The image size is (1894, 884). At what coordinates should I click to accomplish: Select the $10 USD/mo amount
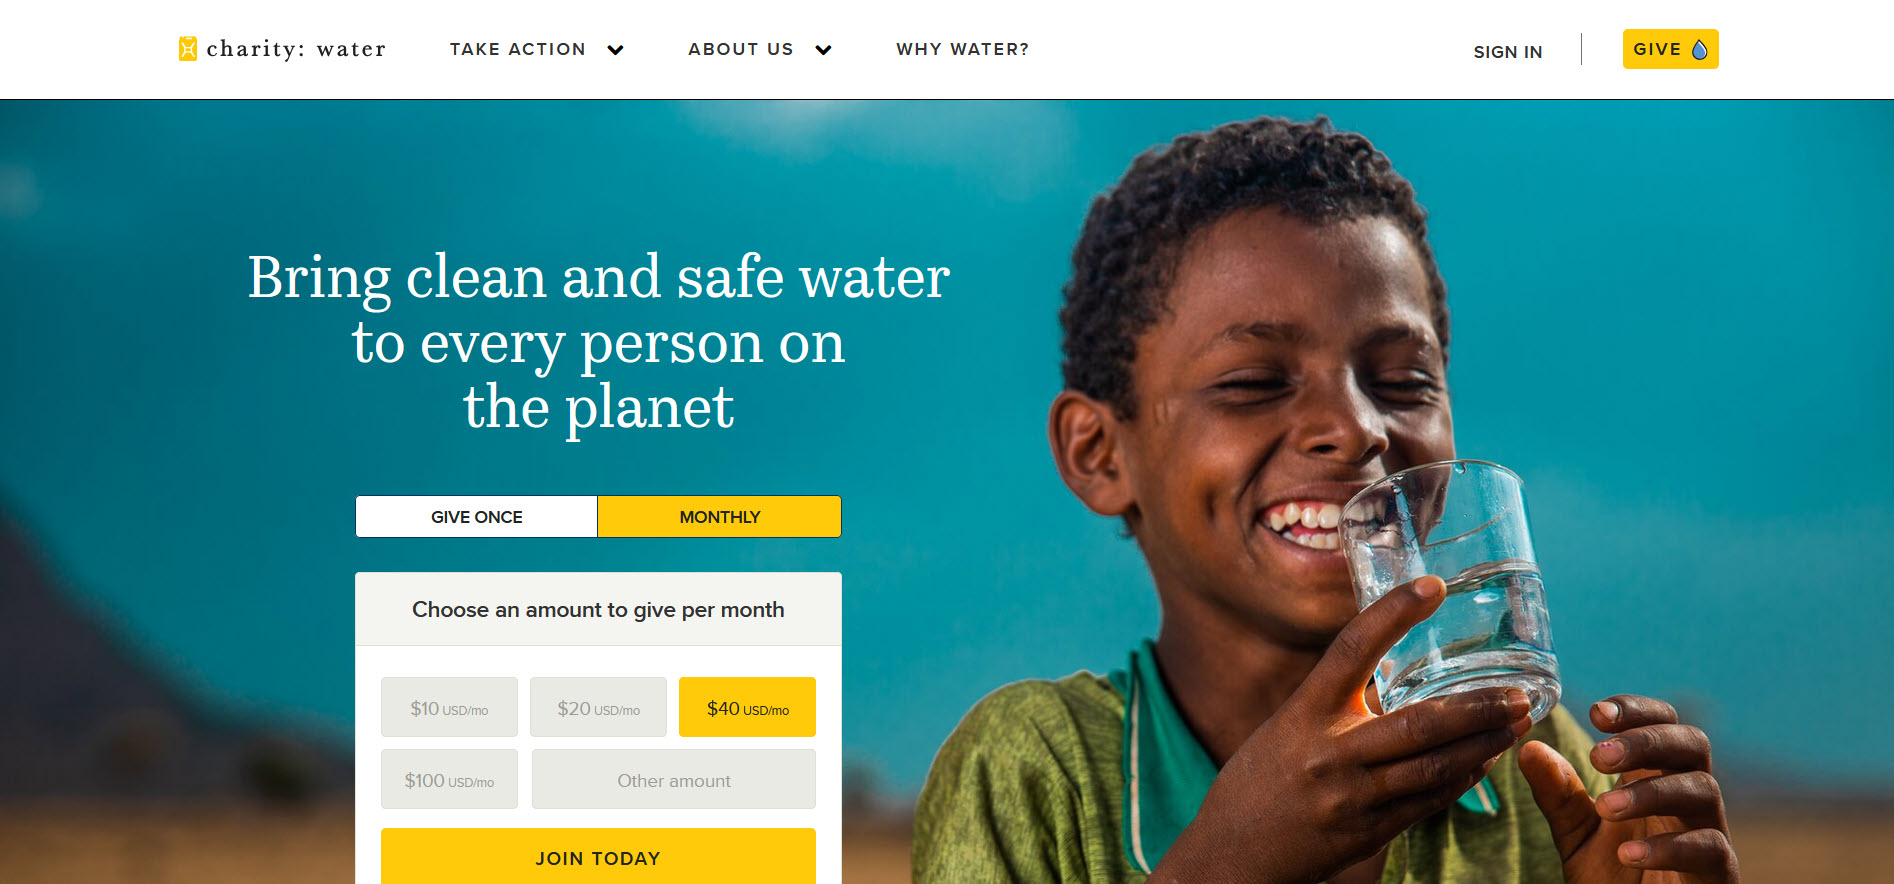[449, 707]
